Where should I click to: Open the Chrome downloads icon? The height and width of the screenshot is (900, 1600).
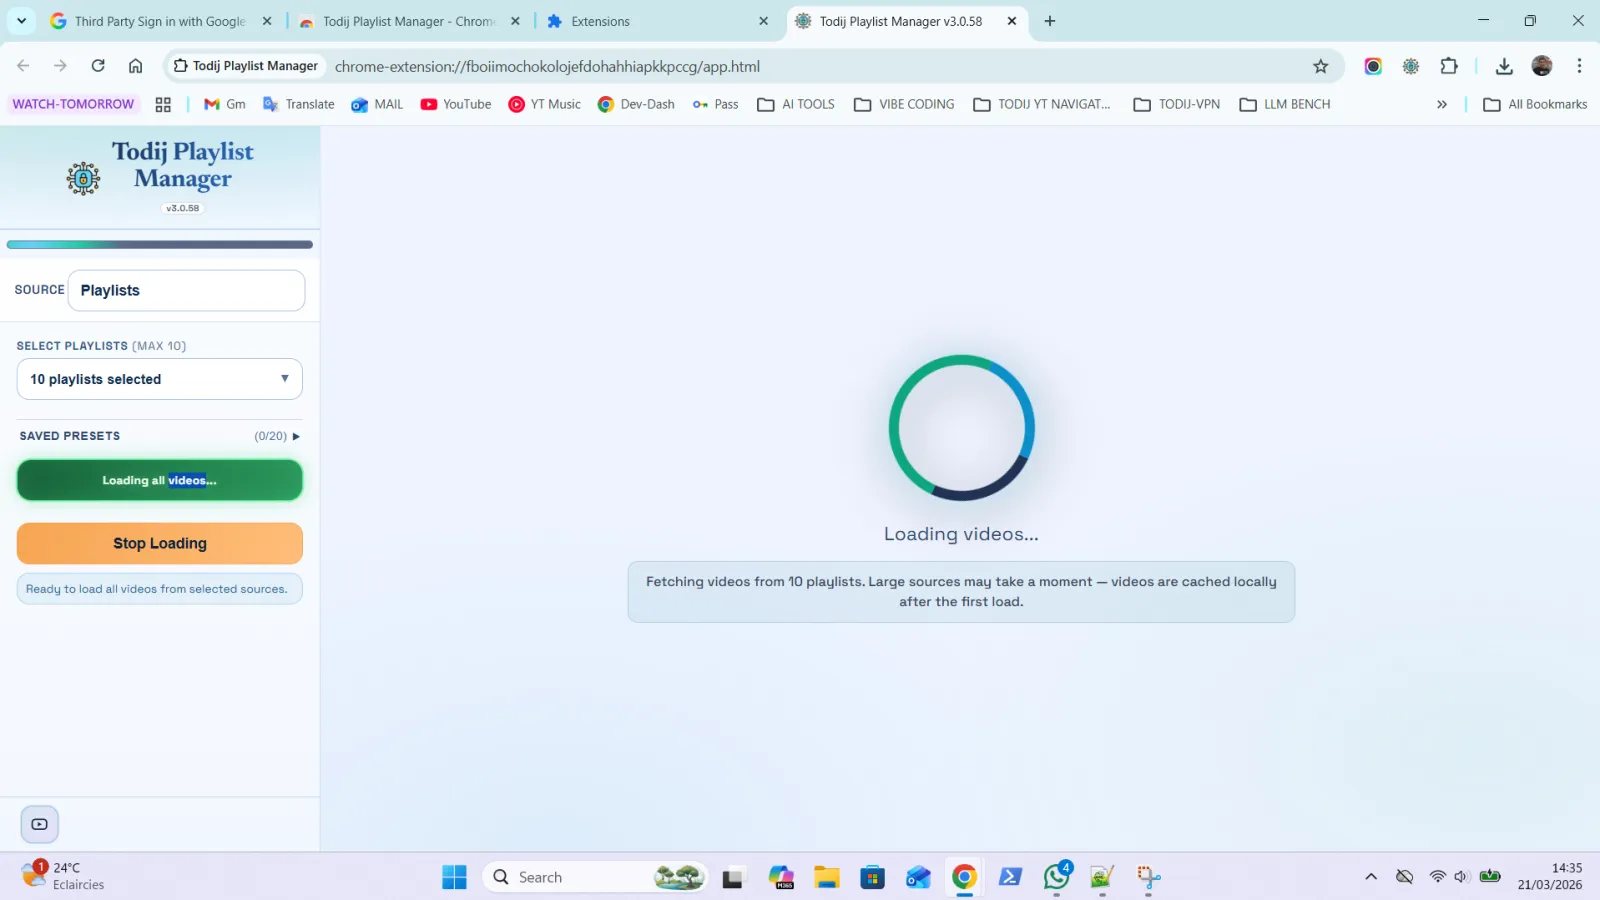click(x=1504, y=66)
